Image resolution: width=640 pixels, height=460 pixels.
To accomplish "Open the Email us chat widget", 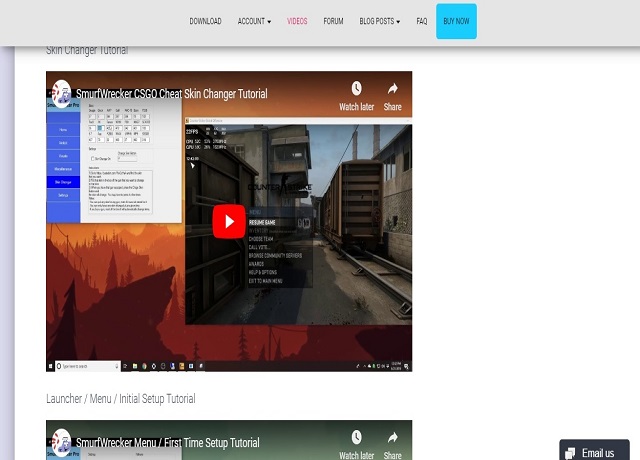I will click(594, 452).
